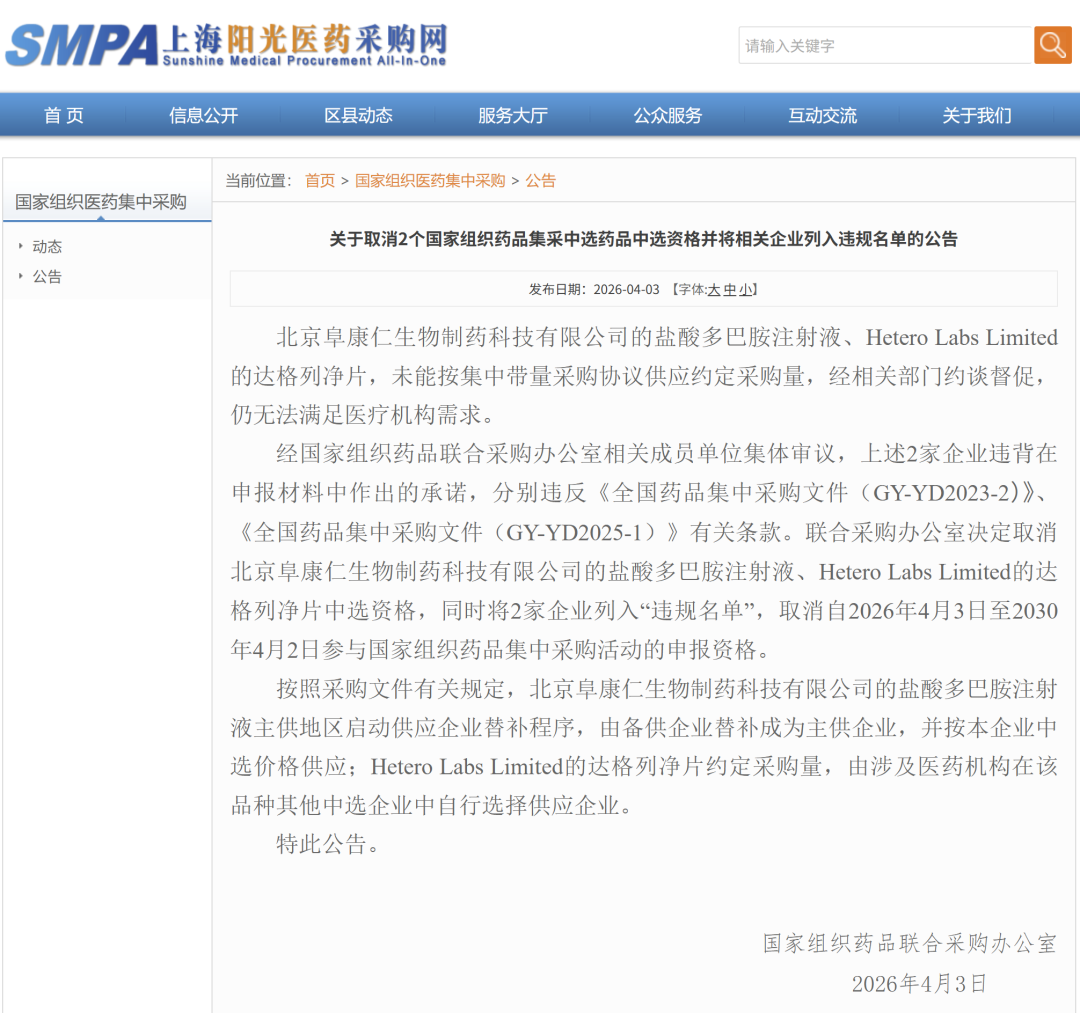Click the 国家组织医药集中采购 breadcrumb link

tap(430, 181)
